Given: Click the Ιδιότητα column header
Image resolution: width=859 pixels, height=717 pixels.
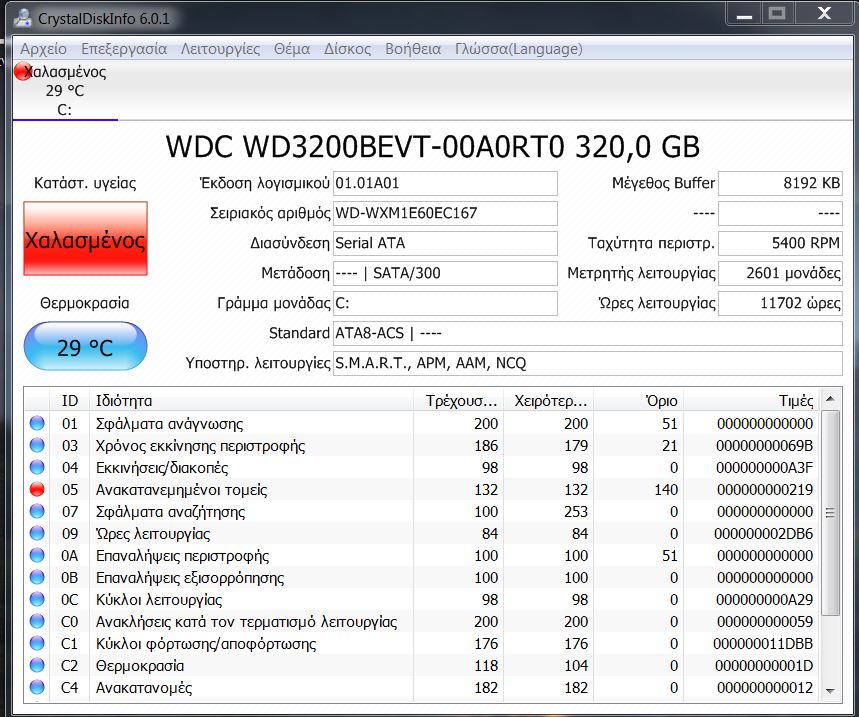Looking at the screenshot, I should 250,400.
